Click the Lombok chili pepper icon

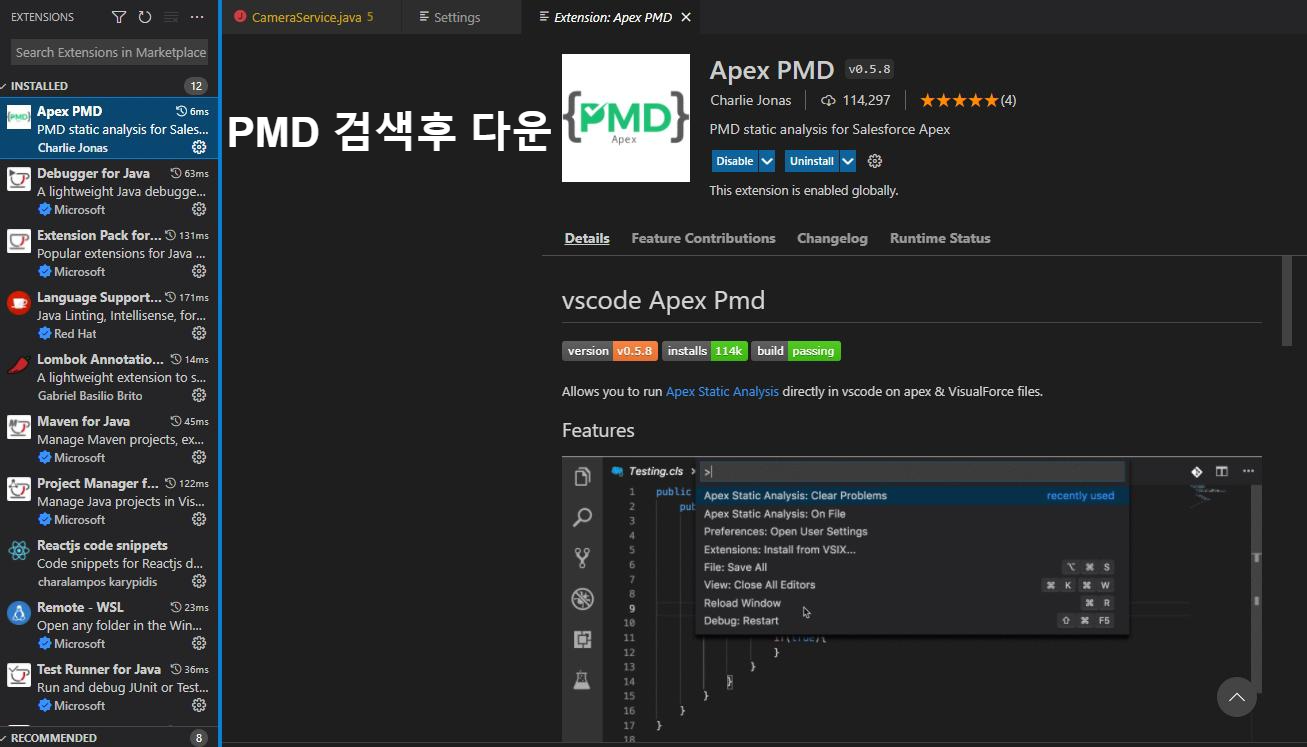pyautogui.click(x=19, y=365)
